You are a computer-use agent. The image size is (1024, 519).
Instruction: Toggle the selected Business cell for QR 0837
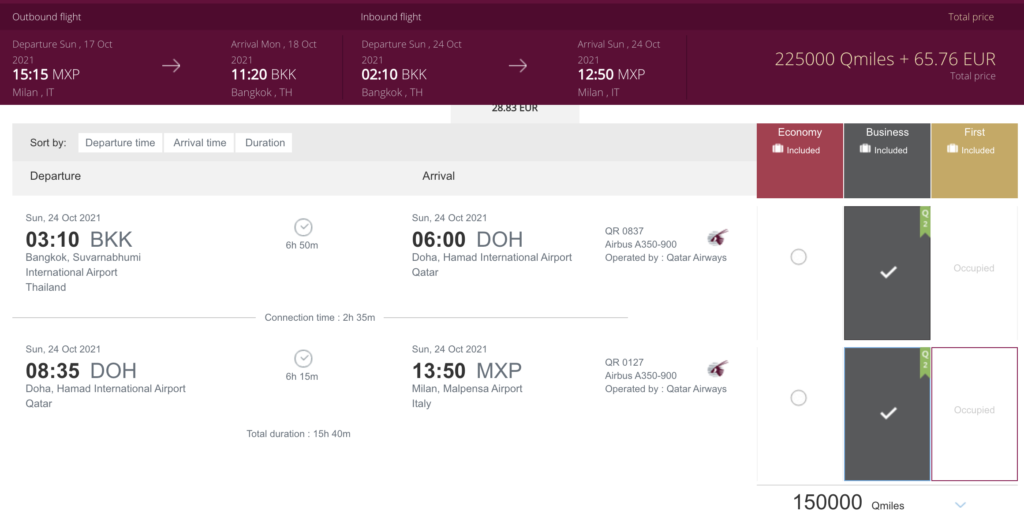click(887, 273)
